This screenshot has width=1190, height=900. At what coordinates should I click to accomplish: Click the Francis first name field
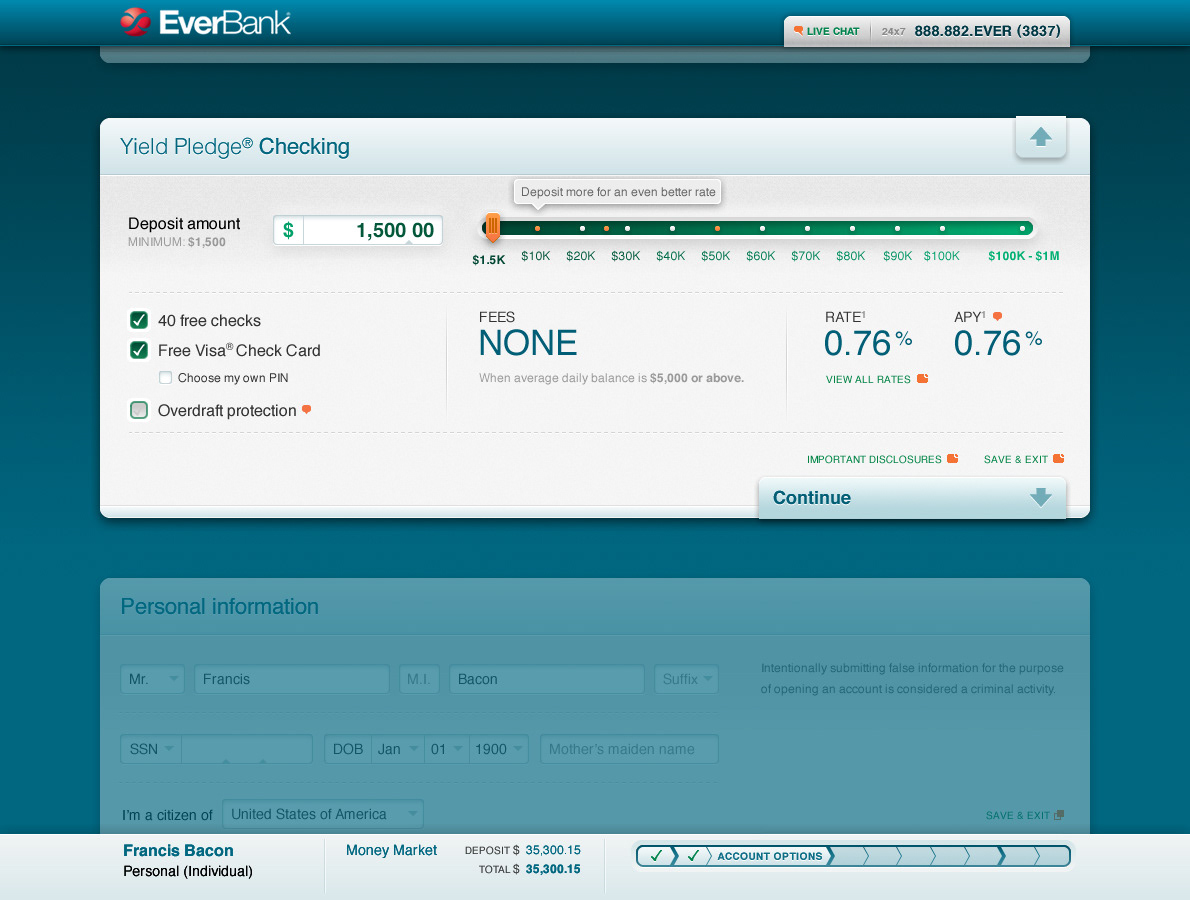click(292, 679)
